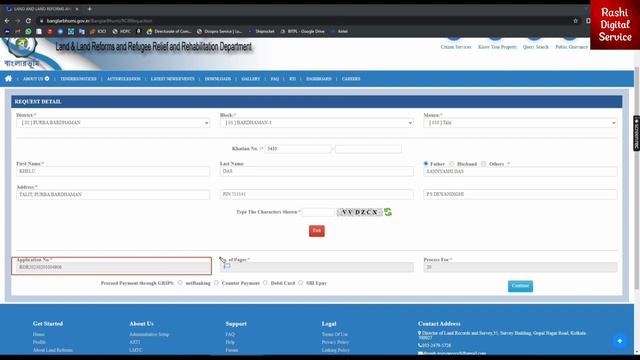Open the Help footer link

(x=230, y=342)
